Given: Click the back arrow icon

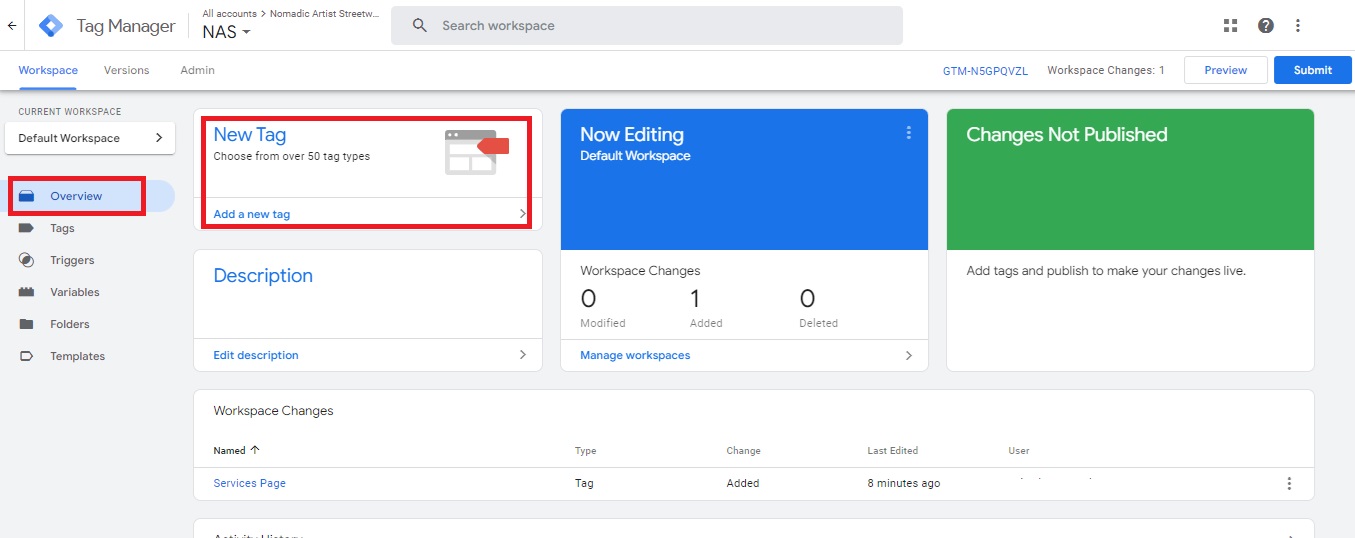Looking at the screenshot, I should pyautogui.click(x=12, y=26).
